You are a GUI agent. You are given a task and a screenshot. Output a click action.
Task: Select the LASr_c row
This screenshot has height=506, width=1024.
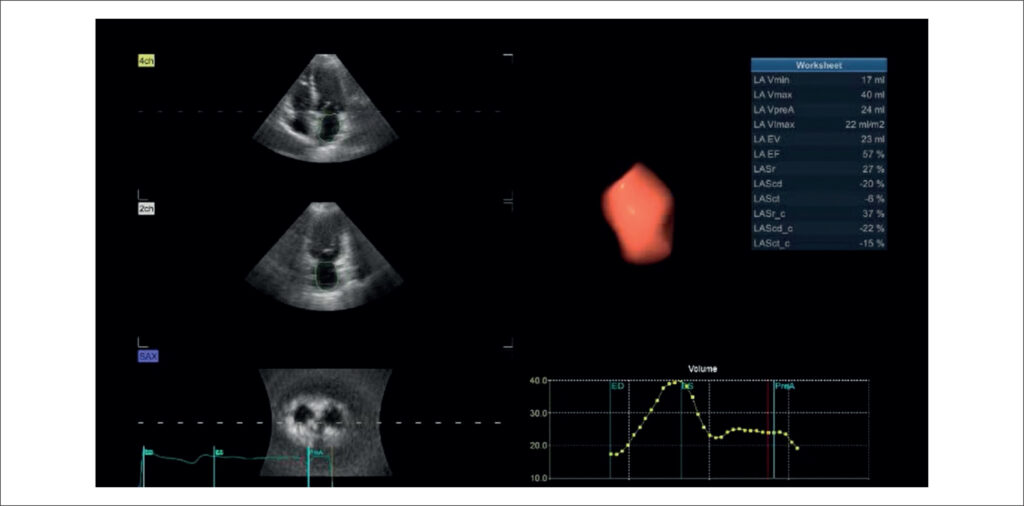(819, 213)
